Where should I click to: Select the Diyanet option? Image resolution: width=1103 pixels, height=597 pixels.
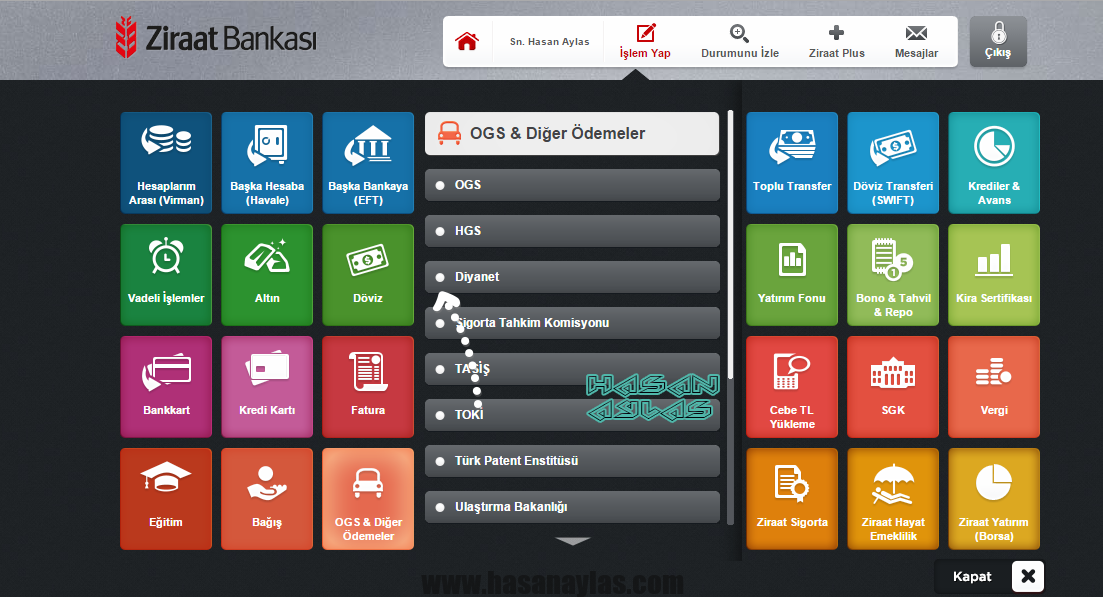[573, 277]
